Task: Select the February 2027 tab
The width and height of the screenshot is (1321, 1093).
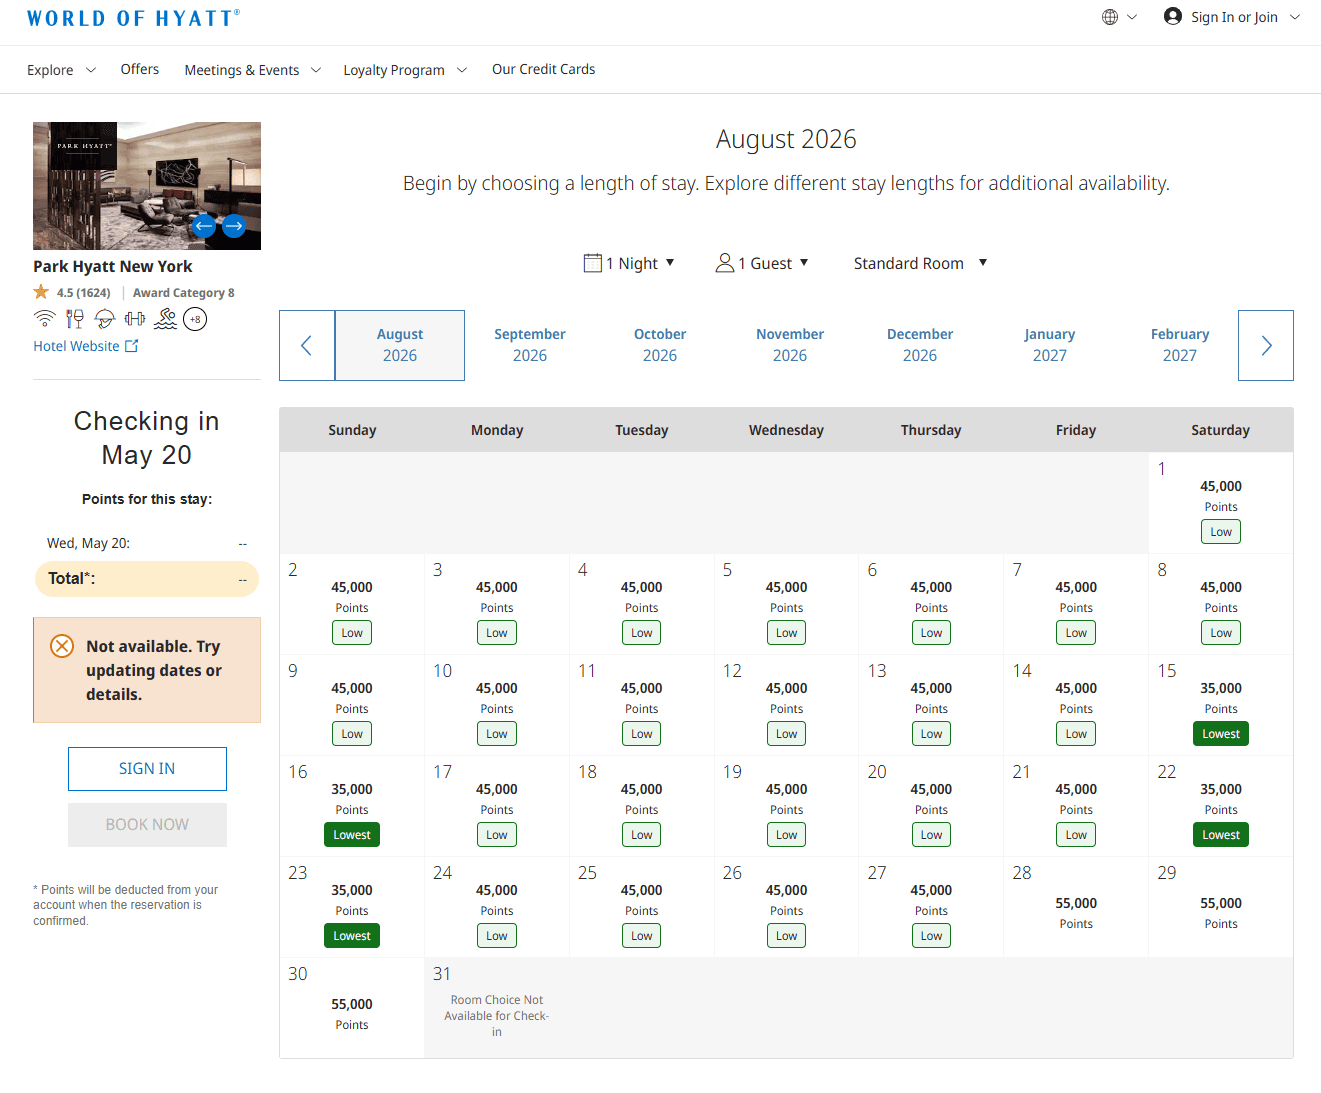Action: click(1180, 345)
